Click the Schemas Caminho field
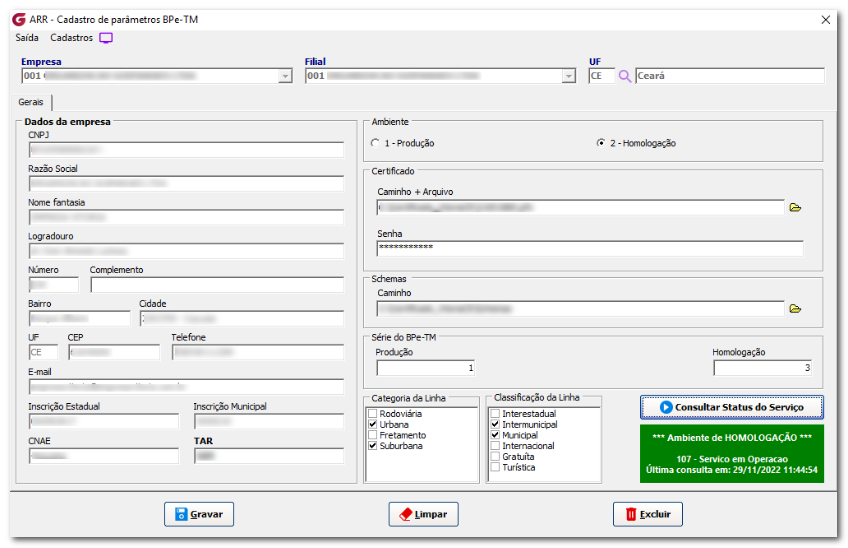The height and width of the screenshot is (548, 848). pyautogui.click(x=581, y=309)
